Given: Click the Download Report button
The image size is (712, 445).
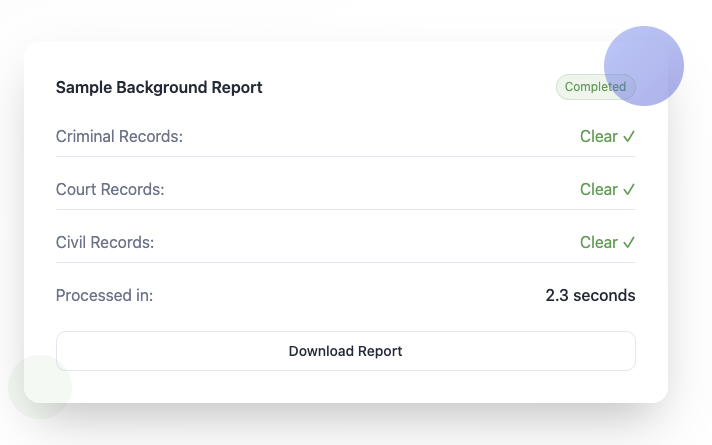Looking at the screenshot, I should click(345, 351).
